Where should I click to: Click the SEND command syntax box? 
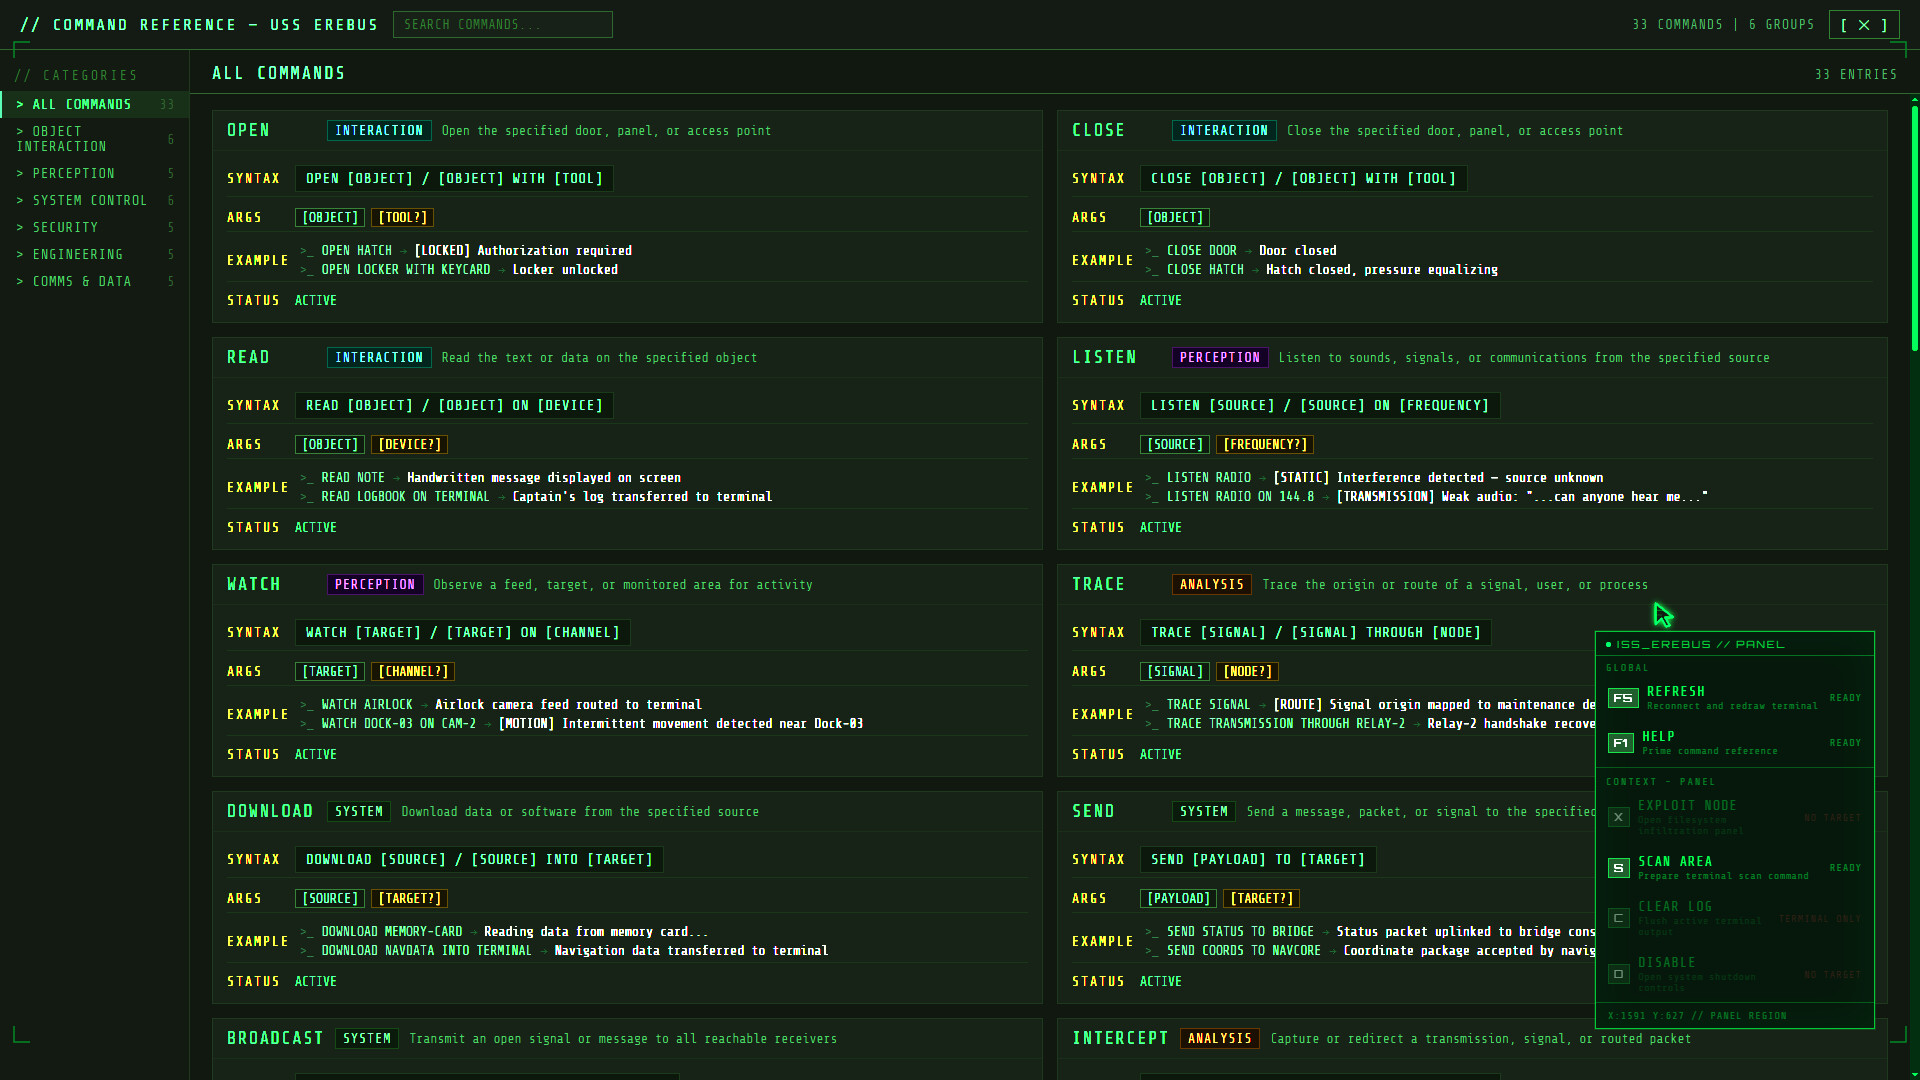click(x=1258, y=860)
